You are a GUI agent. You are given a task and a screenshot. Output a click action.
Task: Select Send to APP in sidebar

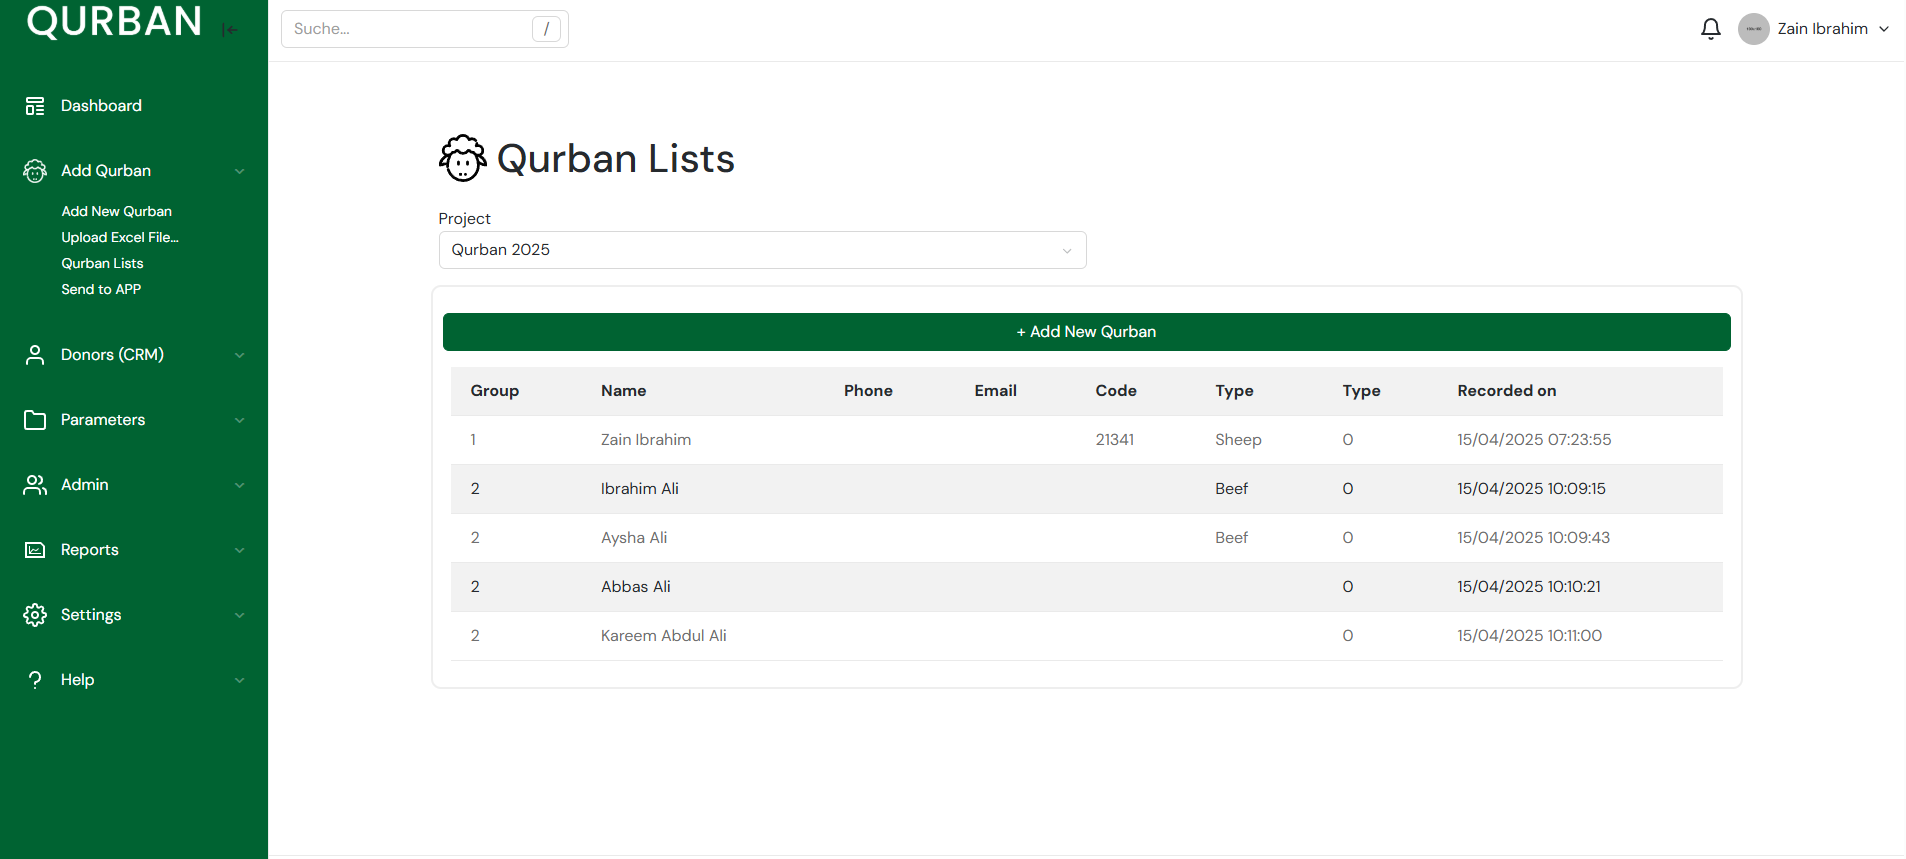point(101,289)
